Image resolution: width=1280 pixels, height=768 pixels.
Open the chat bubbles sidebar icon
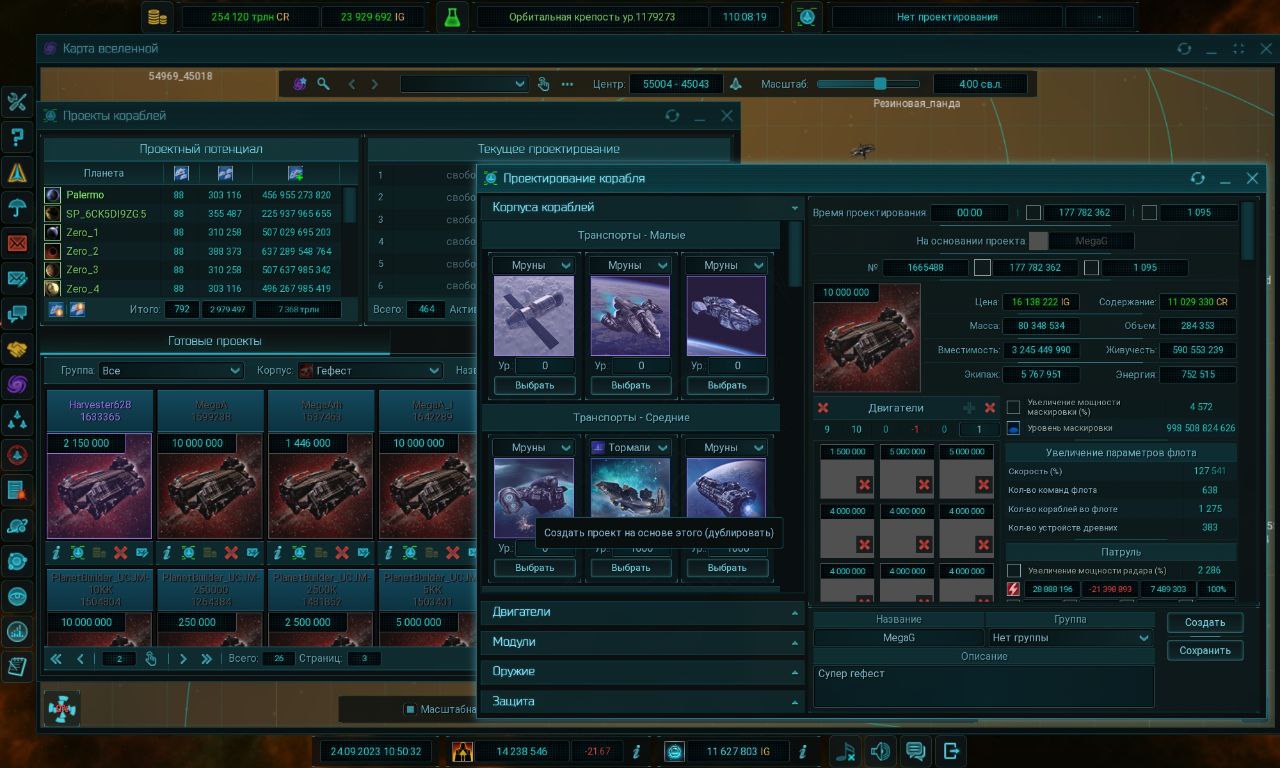pos(17,314)
